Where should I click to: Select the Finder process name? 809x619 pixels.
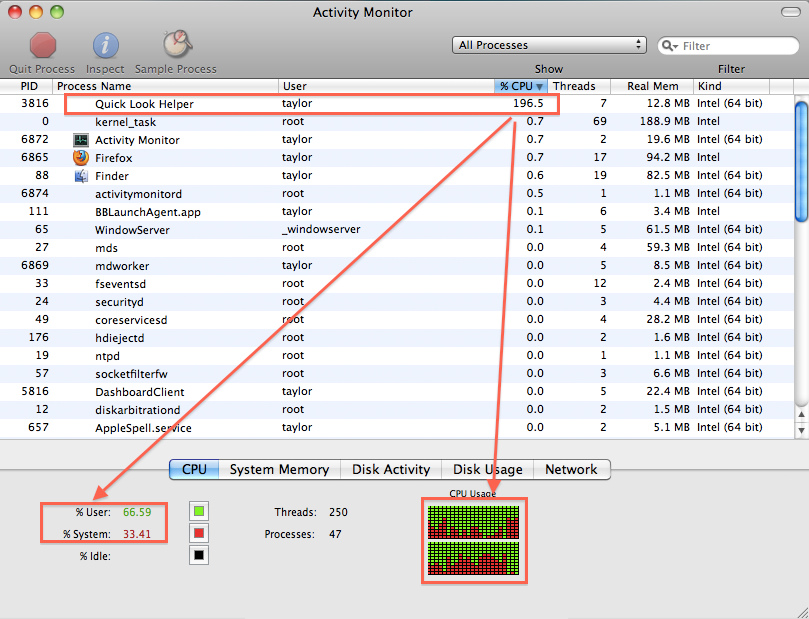pos(111,176)
